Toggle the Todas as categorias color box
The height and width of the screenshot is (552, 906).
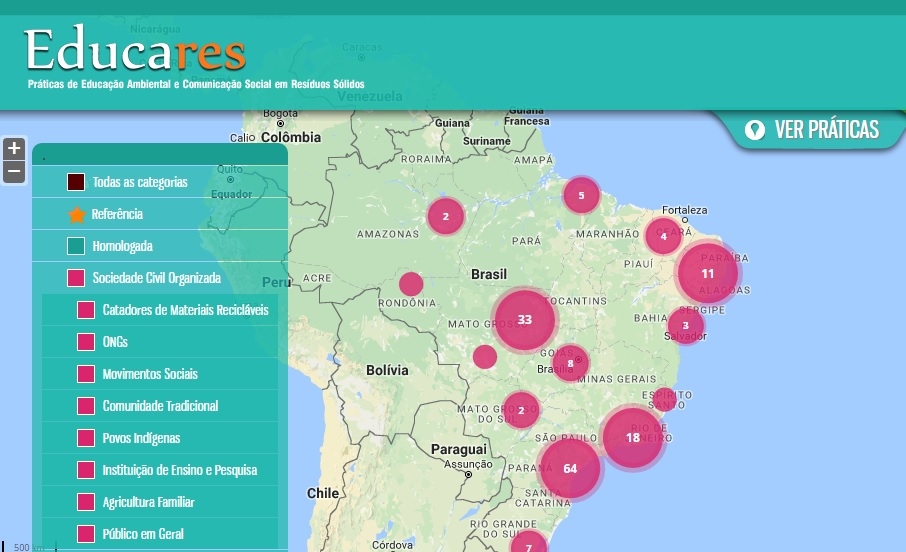pos(76,182)
